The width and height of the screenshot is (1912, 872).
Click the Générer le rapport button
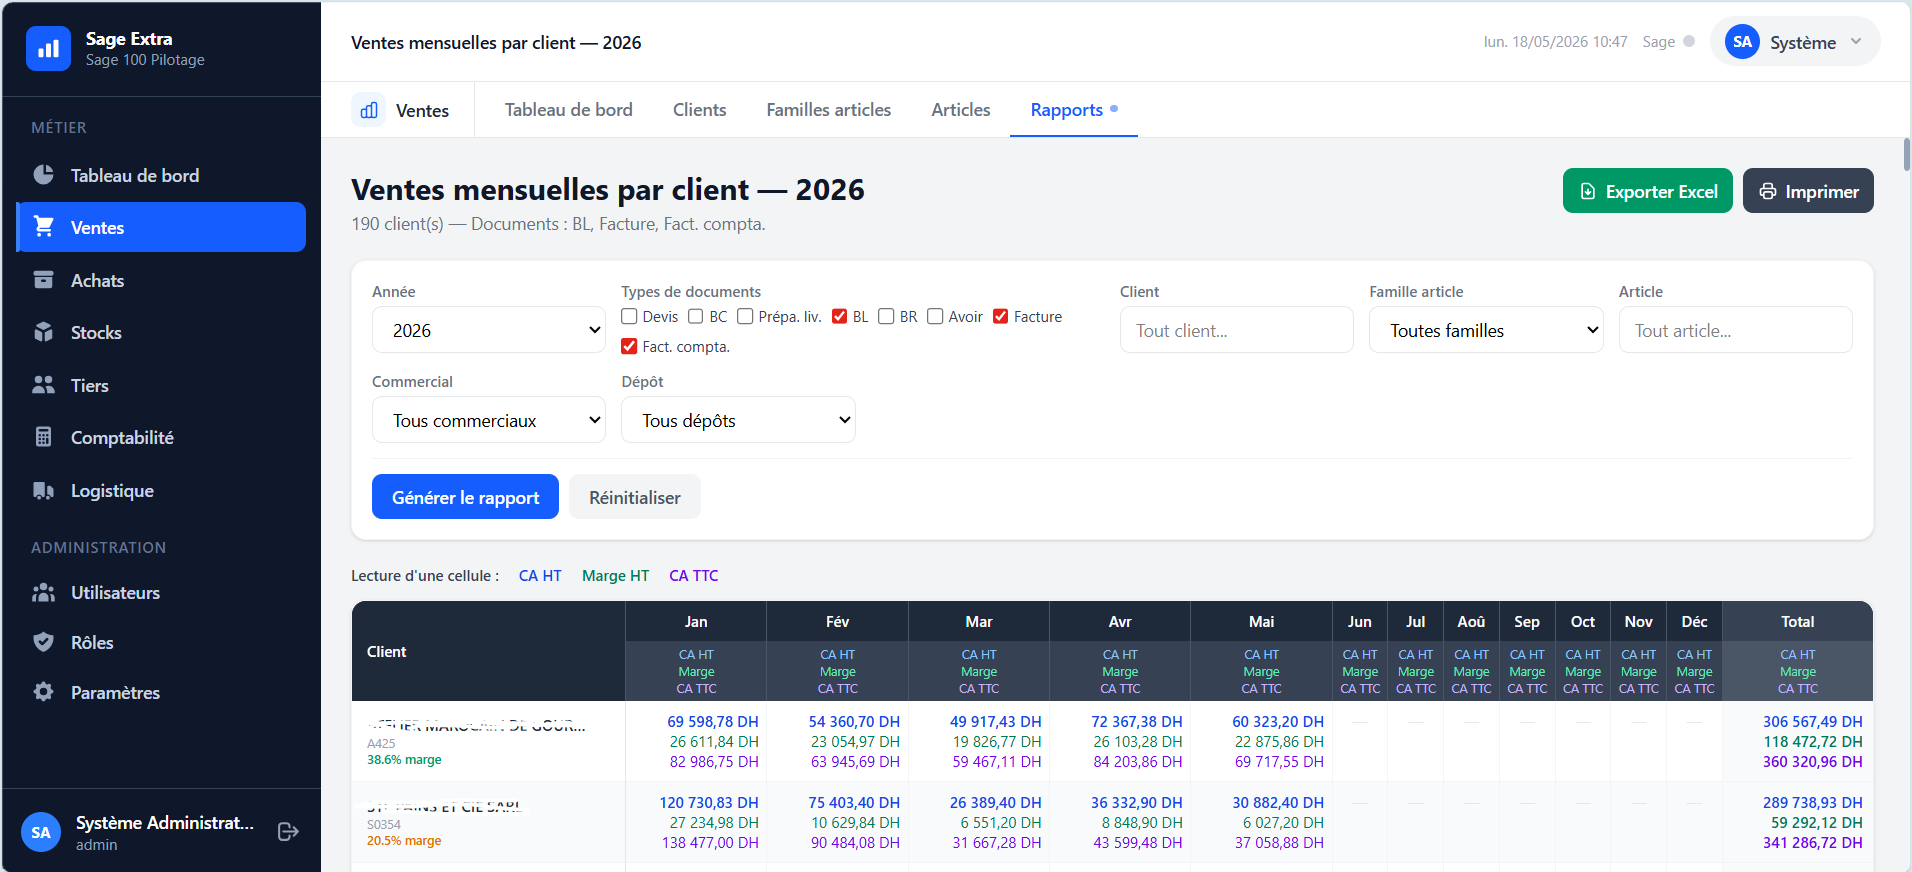[465, 497]
